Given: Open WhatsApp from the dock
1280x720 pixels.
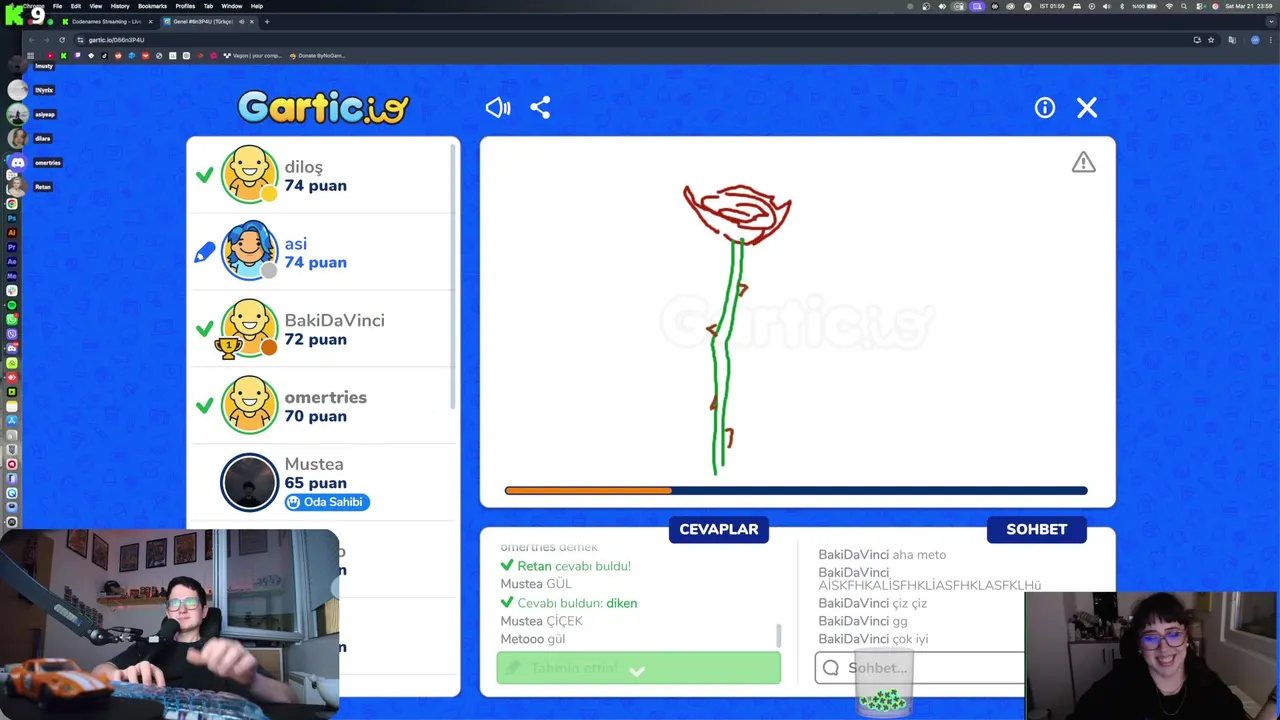Looking at the screenshot, I should tap(12, 319).
